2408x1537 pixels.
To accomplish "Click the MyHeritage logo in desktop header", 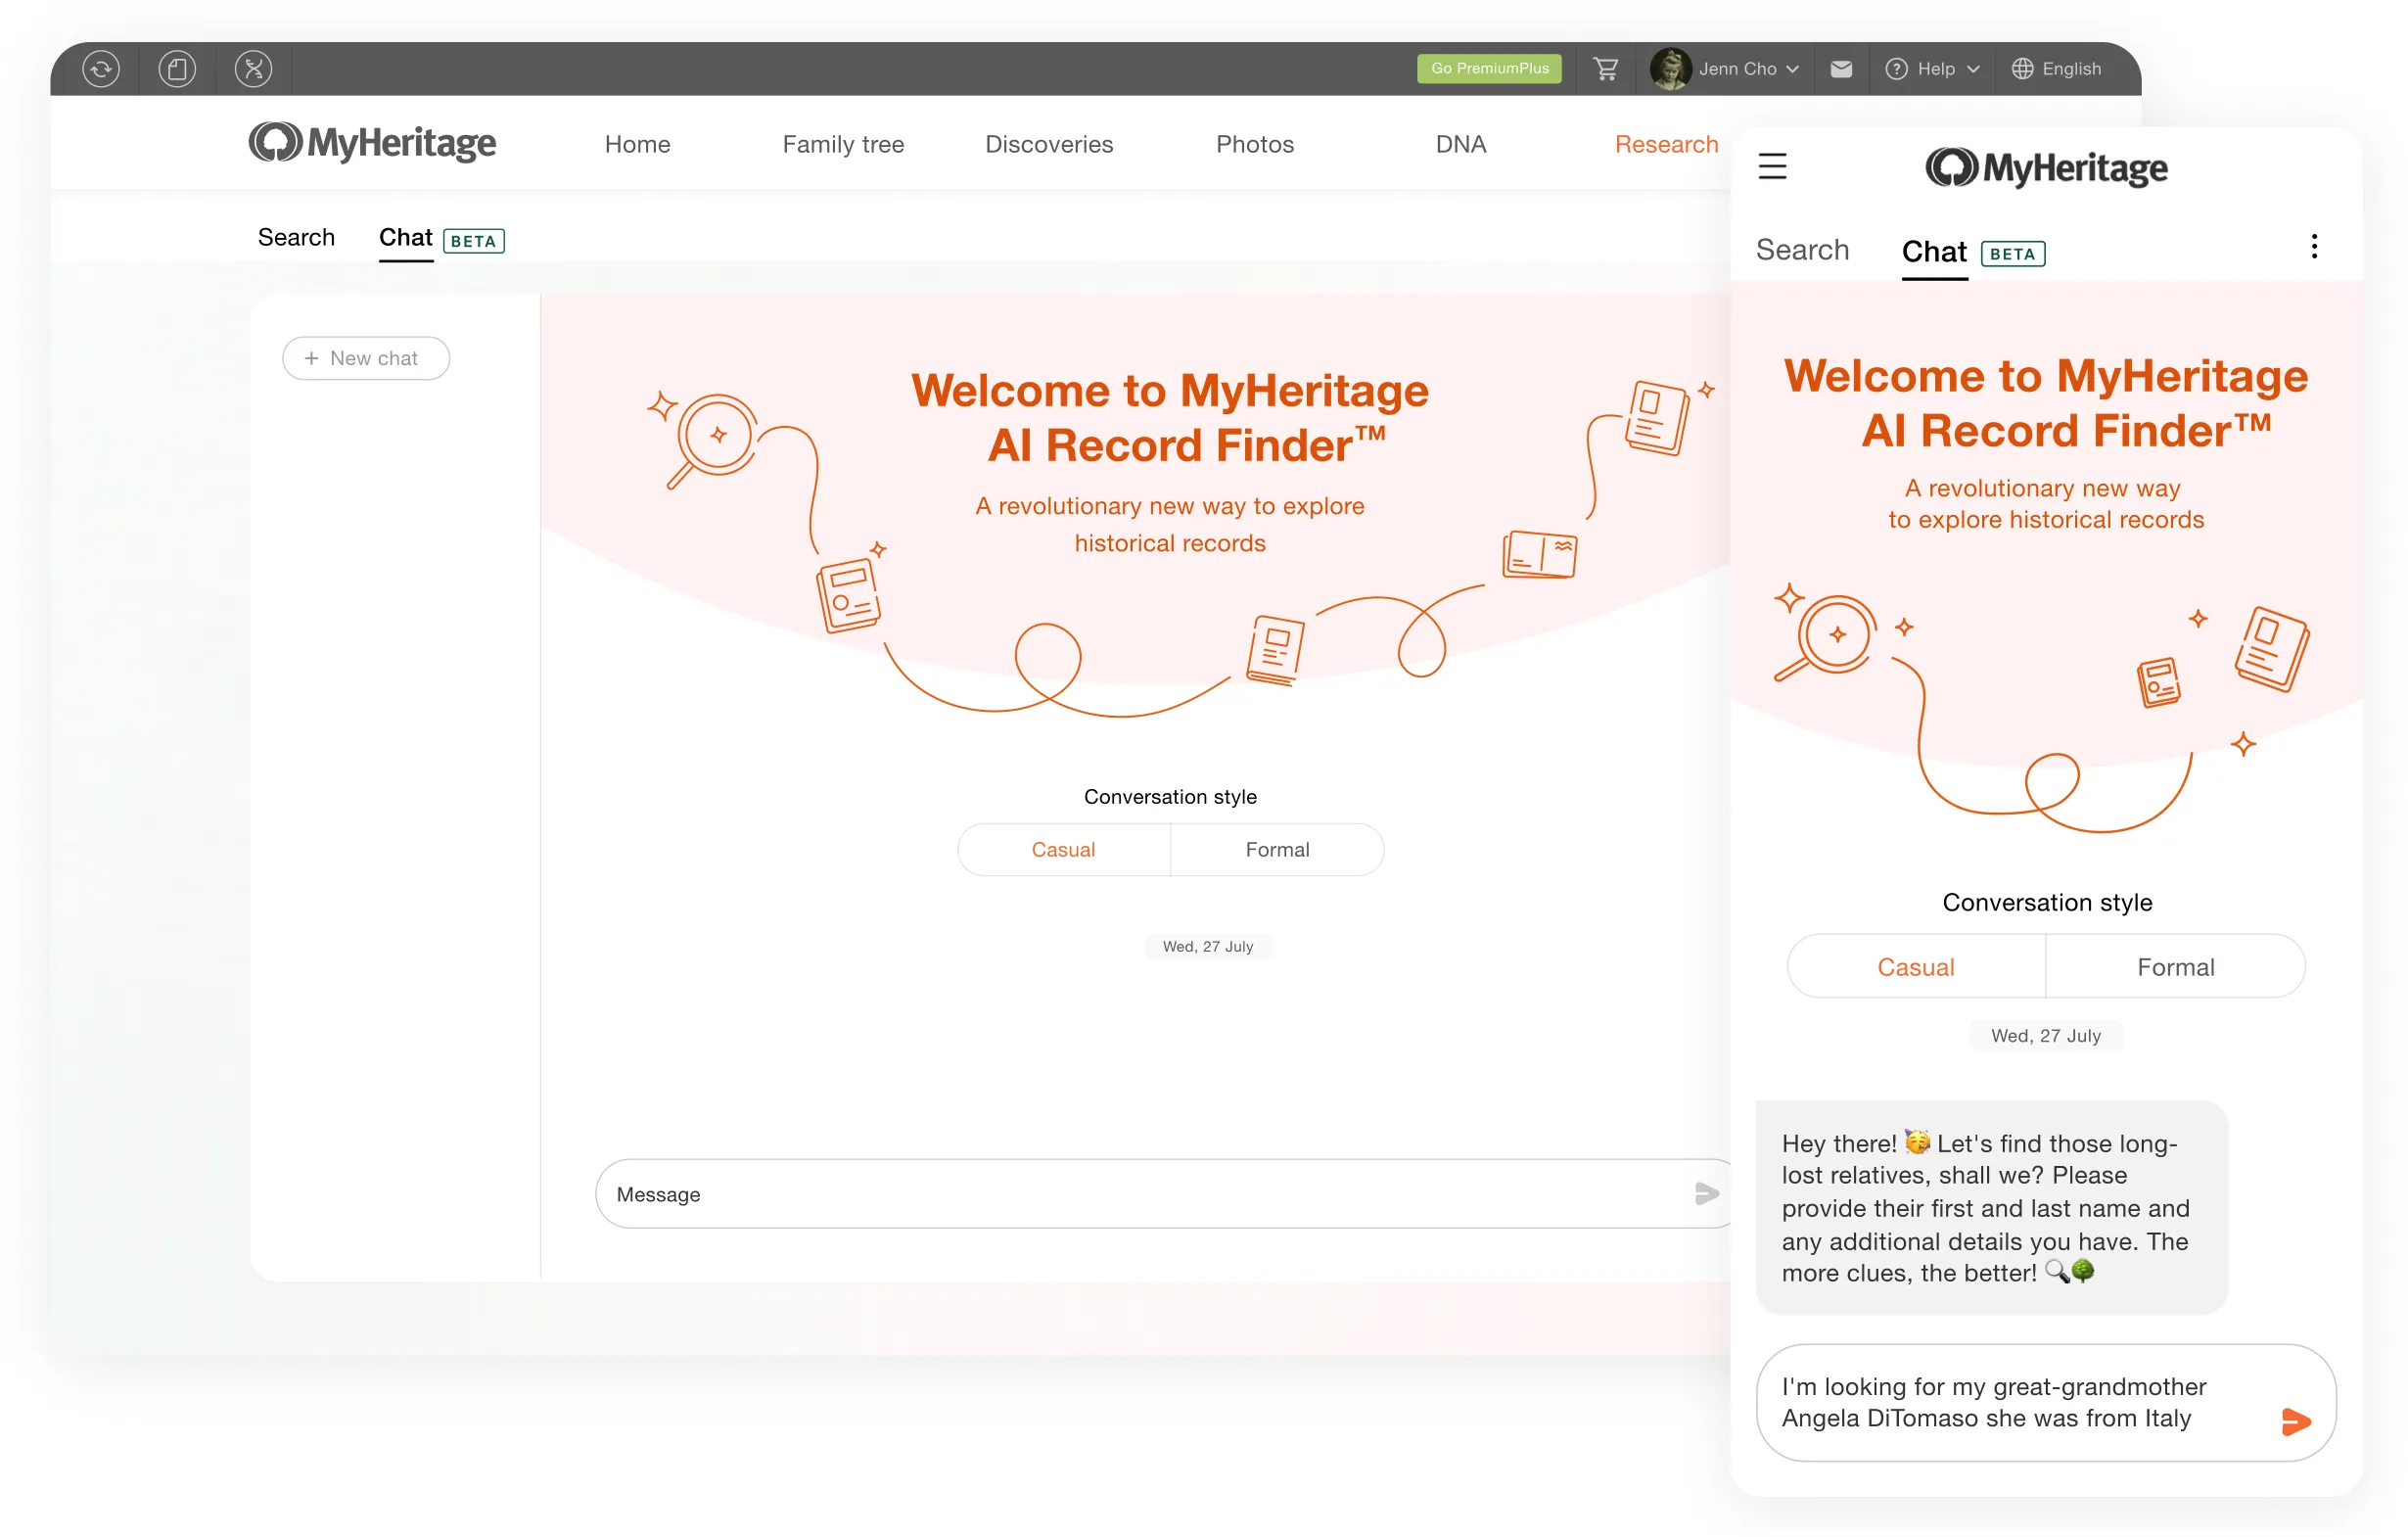I will pyautogui.click(x=372, y=143).
